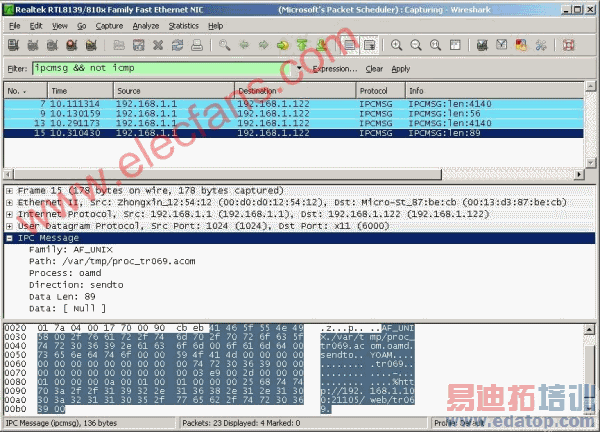Go back in packet history
The width and height of the screenshot is (600, 432).
pos(244,45)
